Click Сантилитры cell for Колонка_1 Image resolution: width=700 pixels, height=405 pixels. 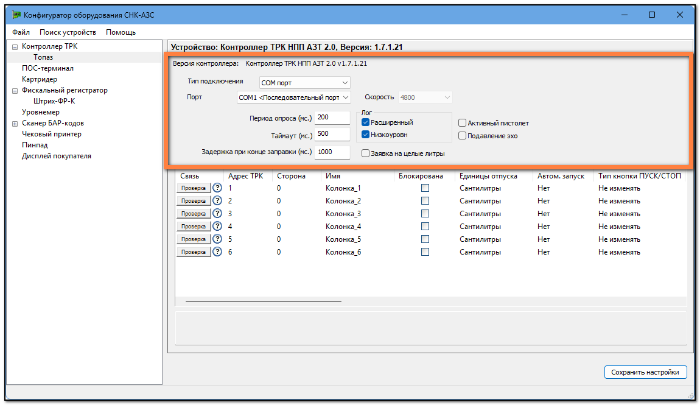click(480, 188)
